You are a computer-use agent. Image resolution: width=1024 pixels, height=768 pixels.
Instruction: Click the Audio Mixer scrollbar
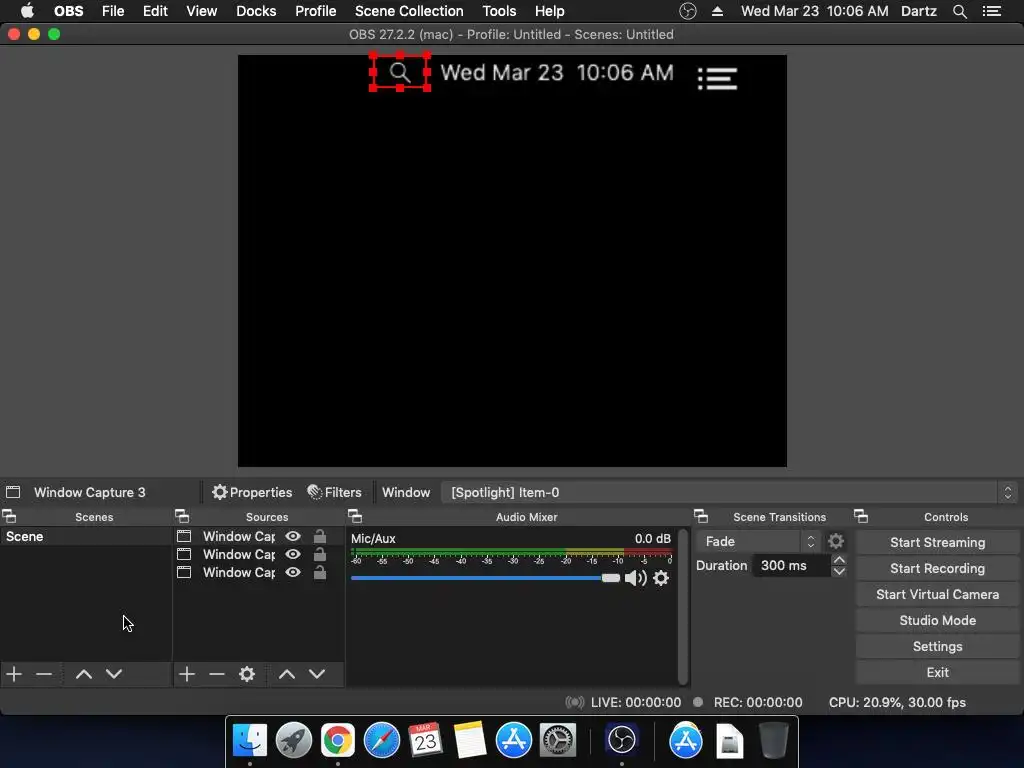pos(683,606)
